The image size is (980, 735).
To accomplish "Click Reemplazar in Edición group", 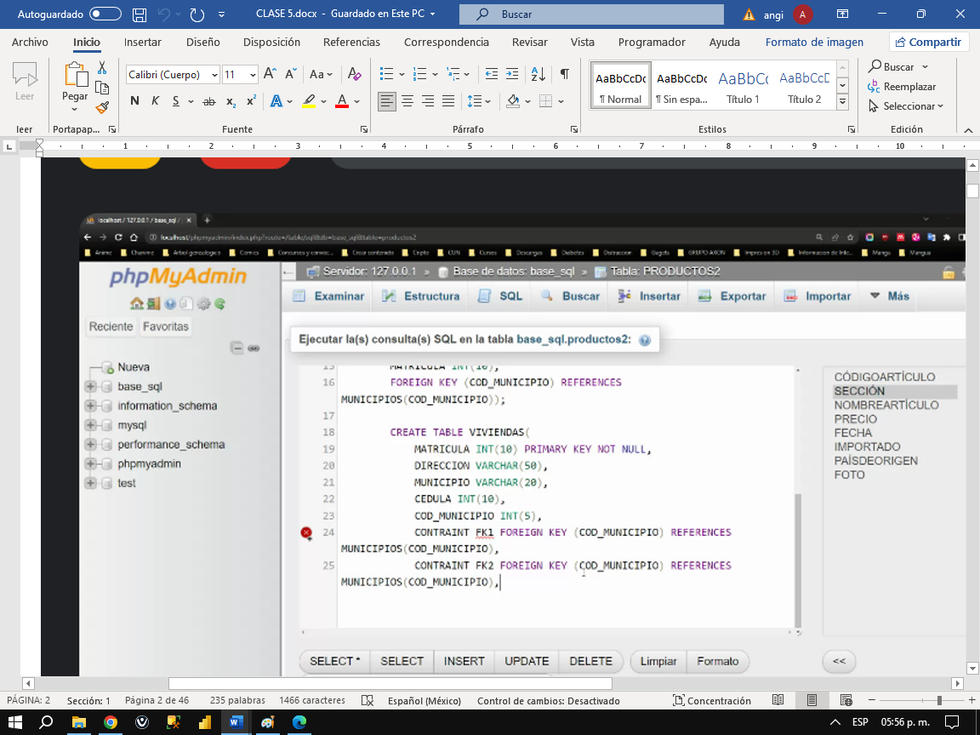I will (x=902, y=86).
